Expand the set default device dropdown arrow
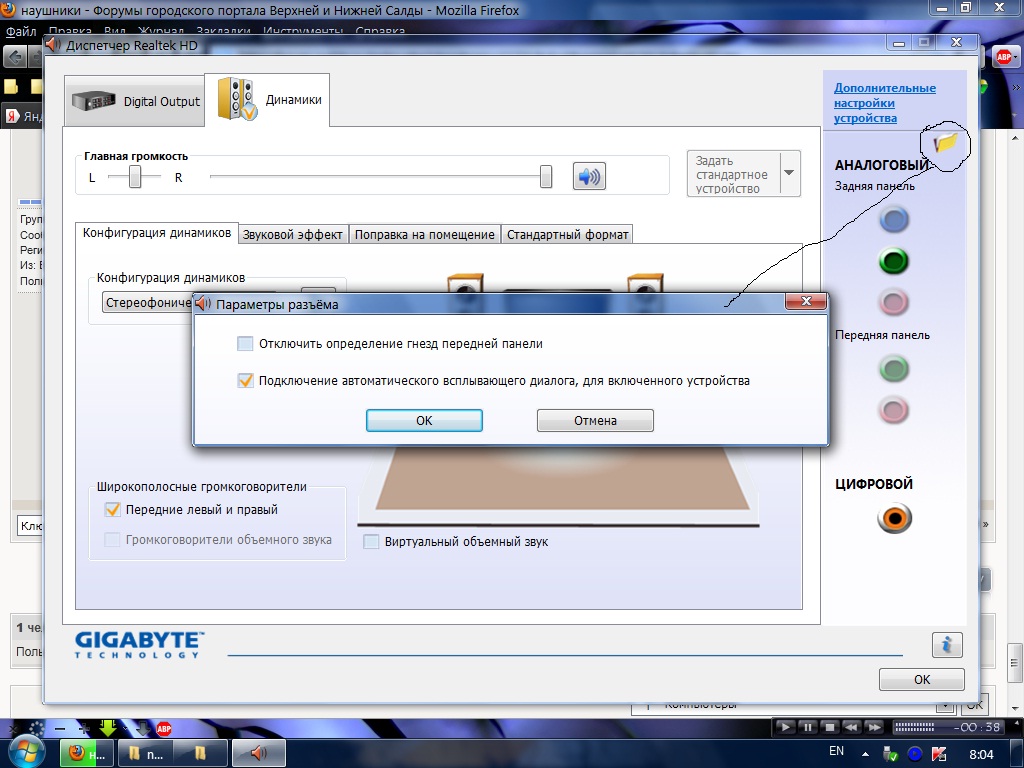Image resolution: width=1024 pixels, height=768 pixels. click(789, 173)
